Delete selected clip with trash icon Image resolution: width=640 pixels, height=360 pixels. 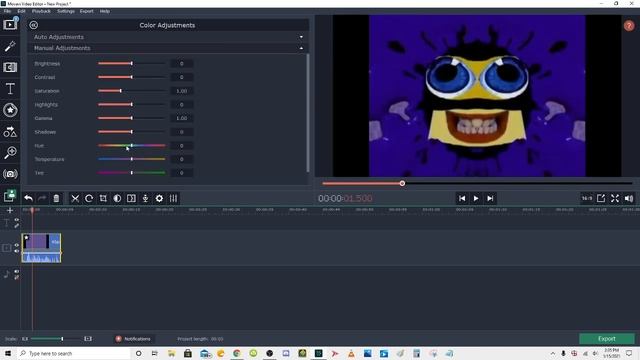click(x=56, y=198)
